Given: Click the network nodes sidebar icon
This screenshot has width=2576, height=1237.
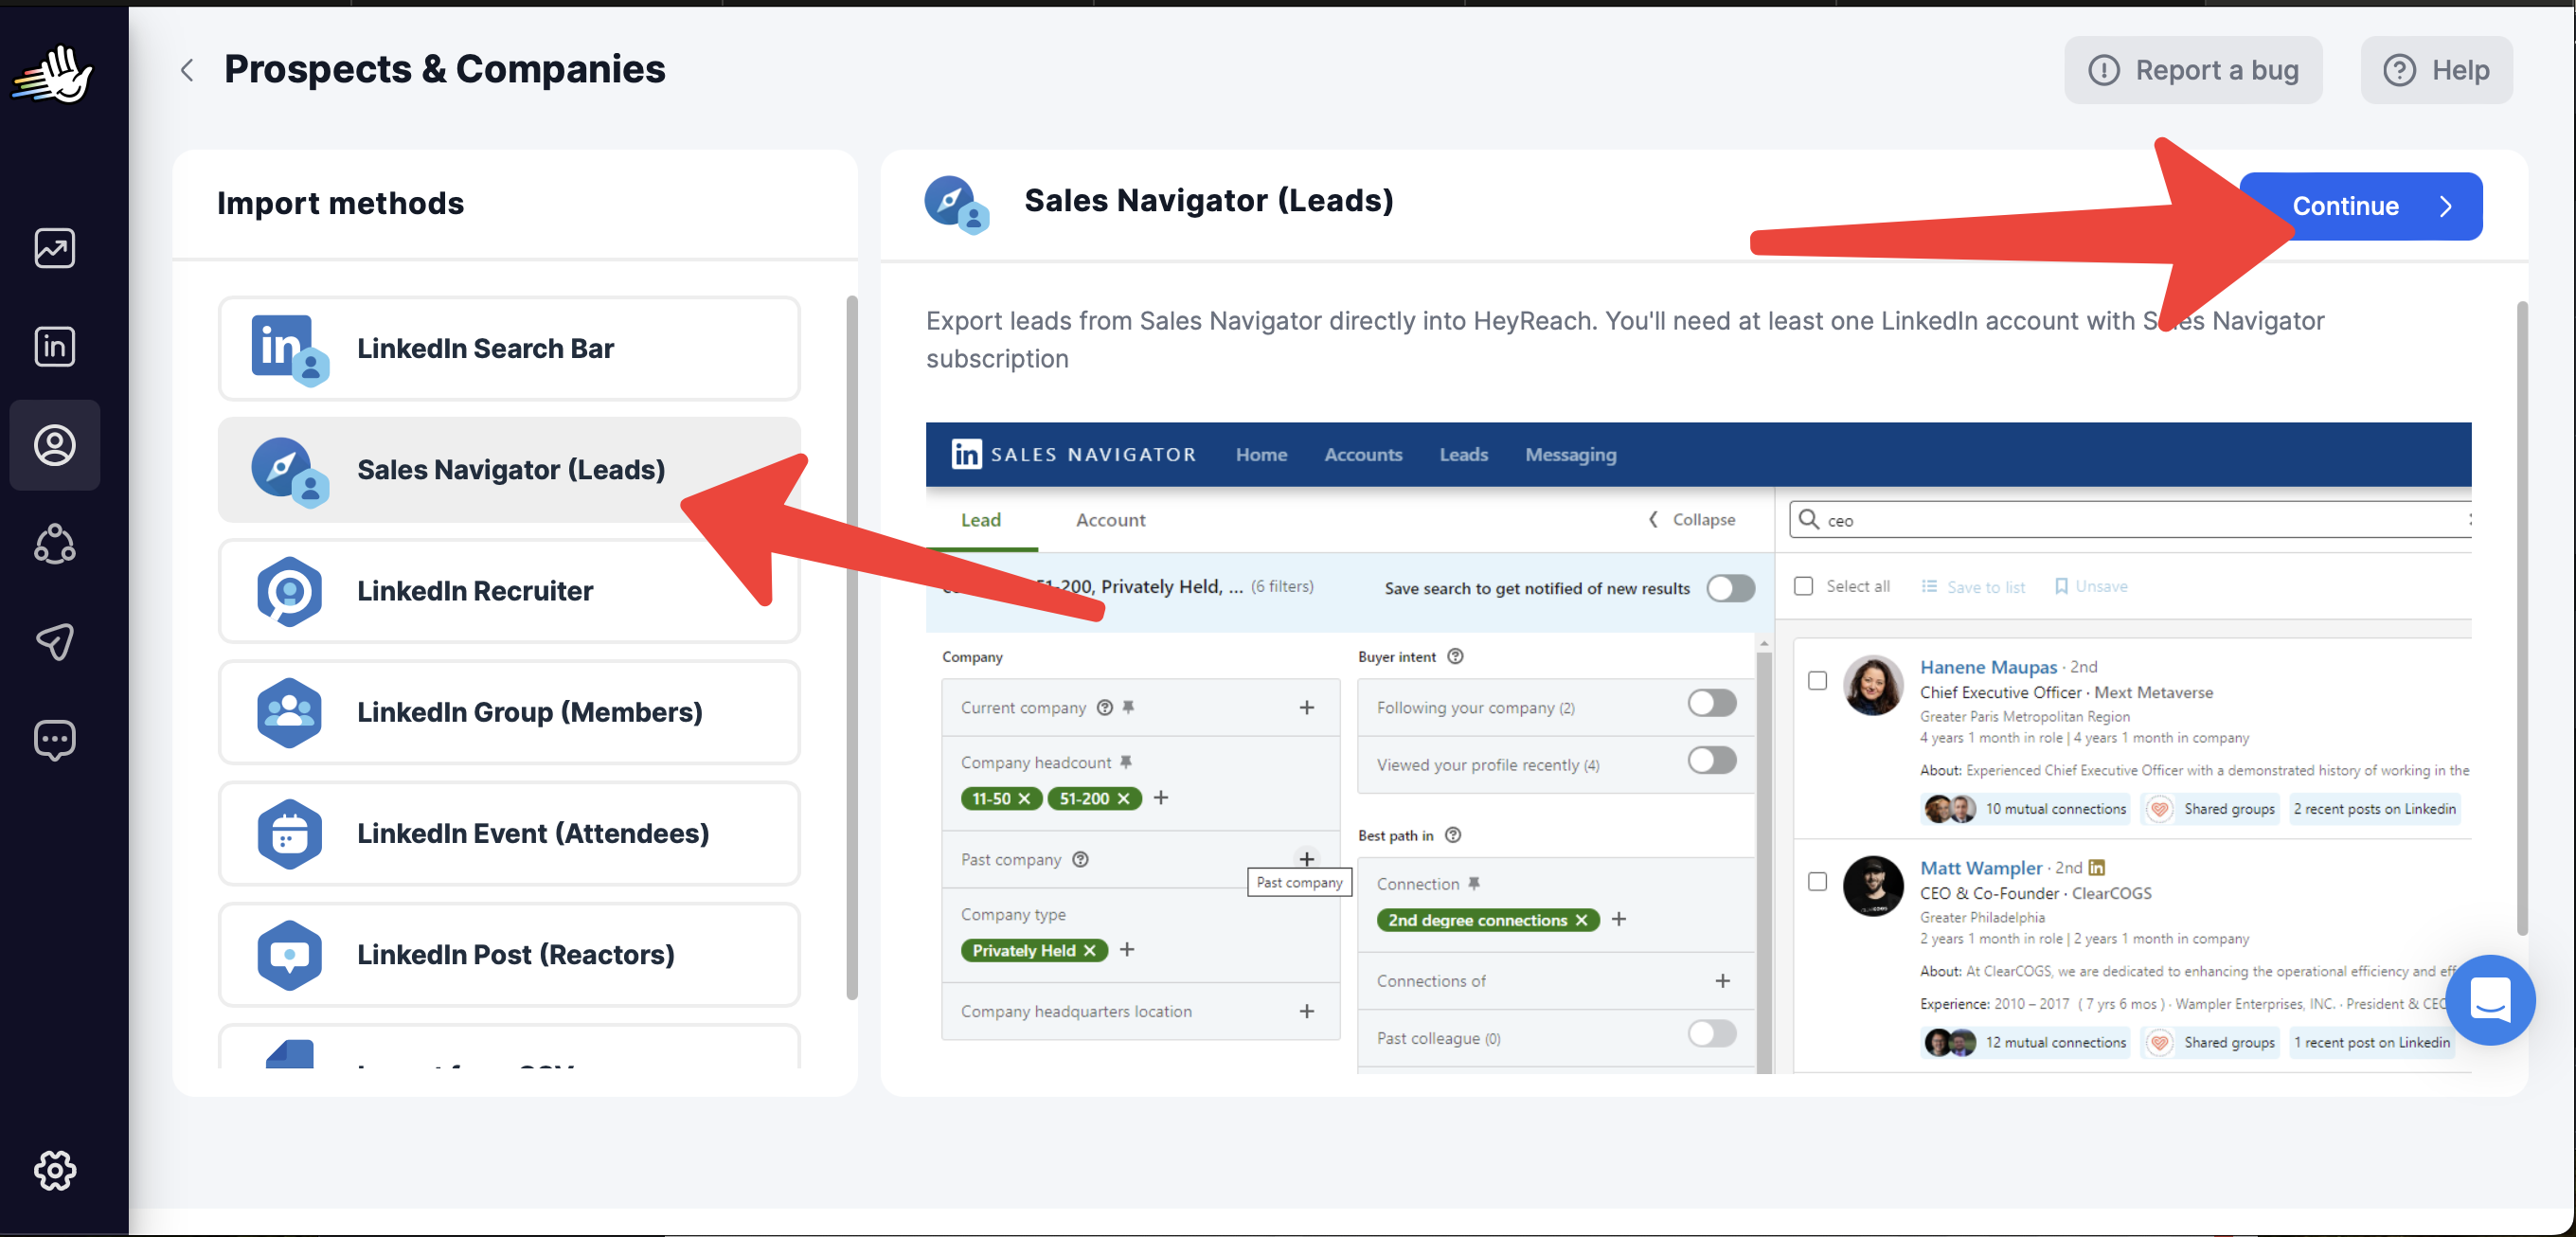Looking at the screenshot, I should tap(54, 543).
